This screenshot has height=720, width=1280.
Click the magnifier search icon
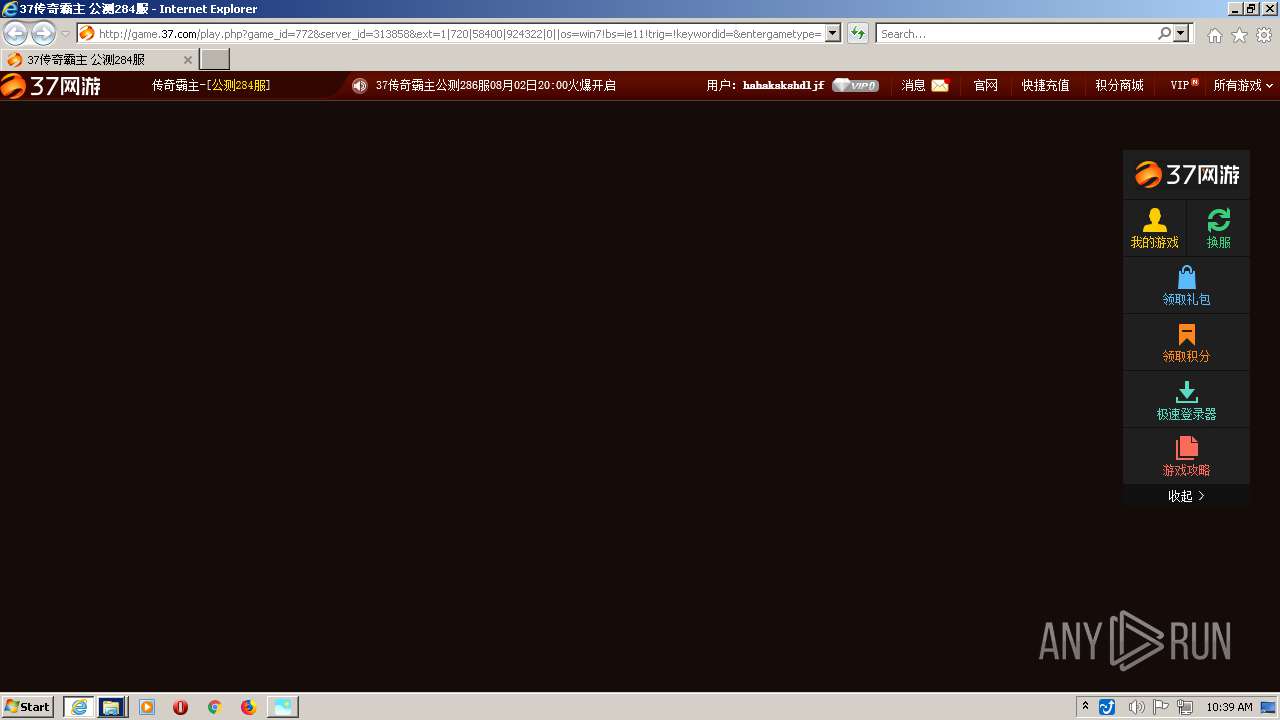pyautogui.click(x=1164, y=34)
